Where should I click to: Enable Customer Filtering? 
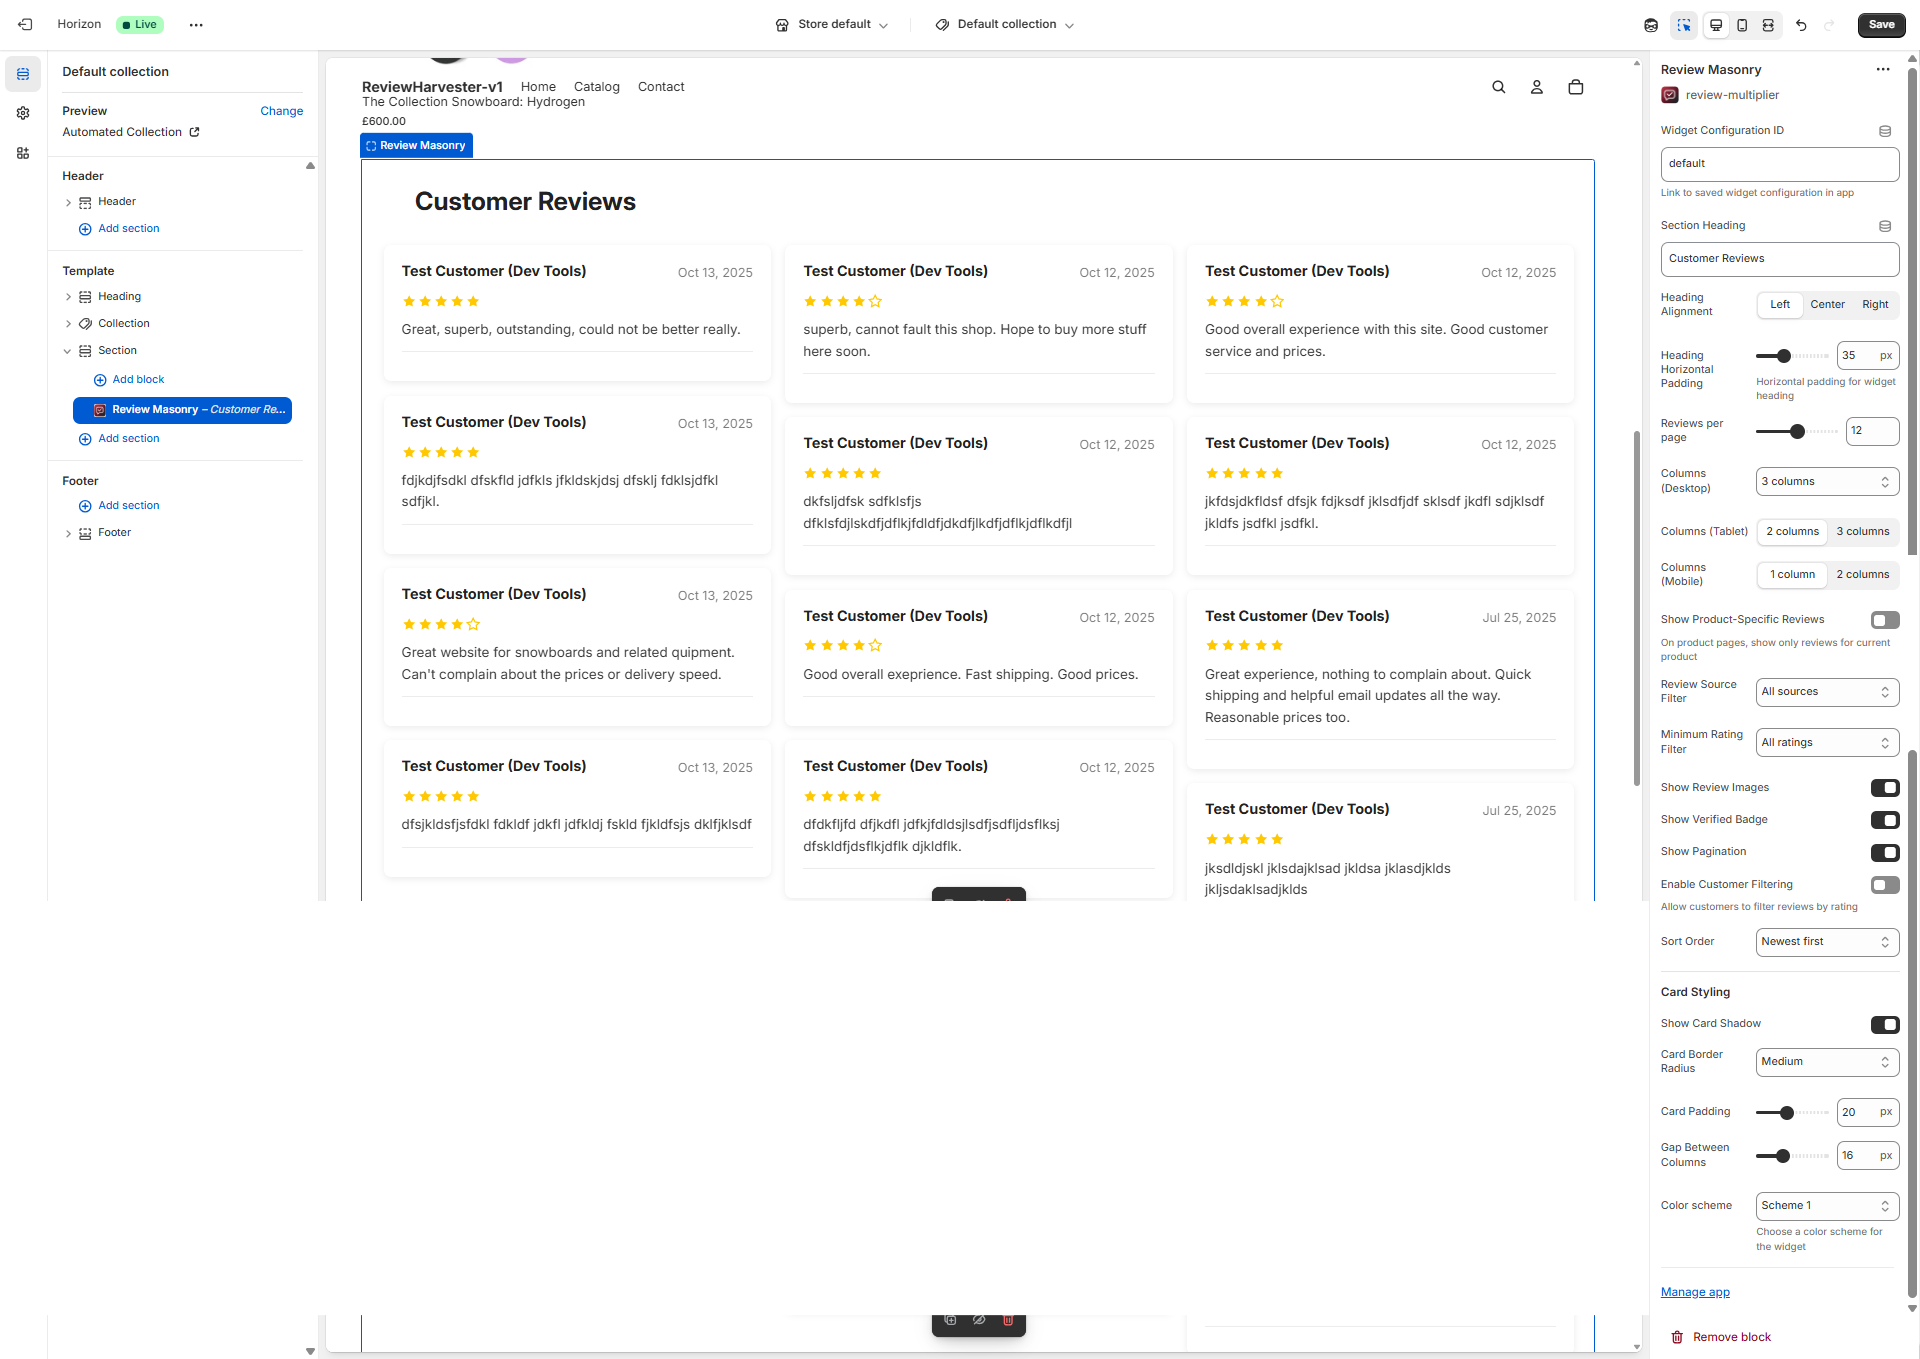click(1885, 885)
